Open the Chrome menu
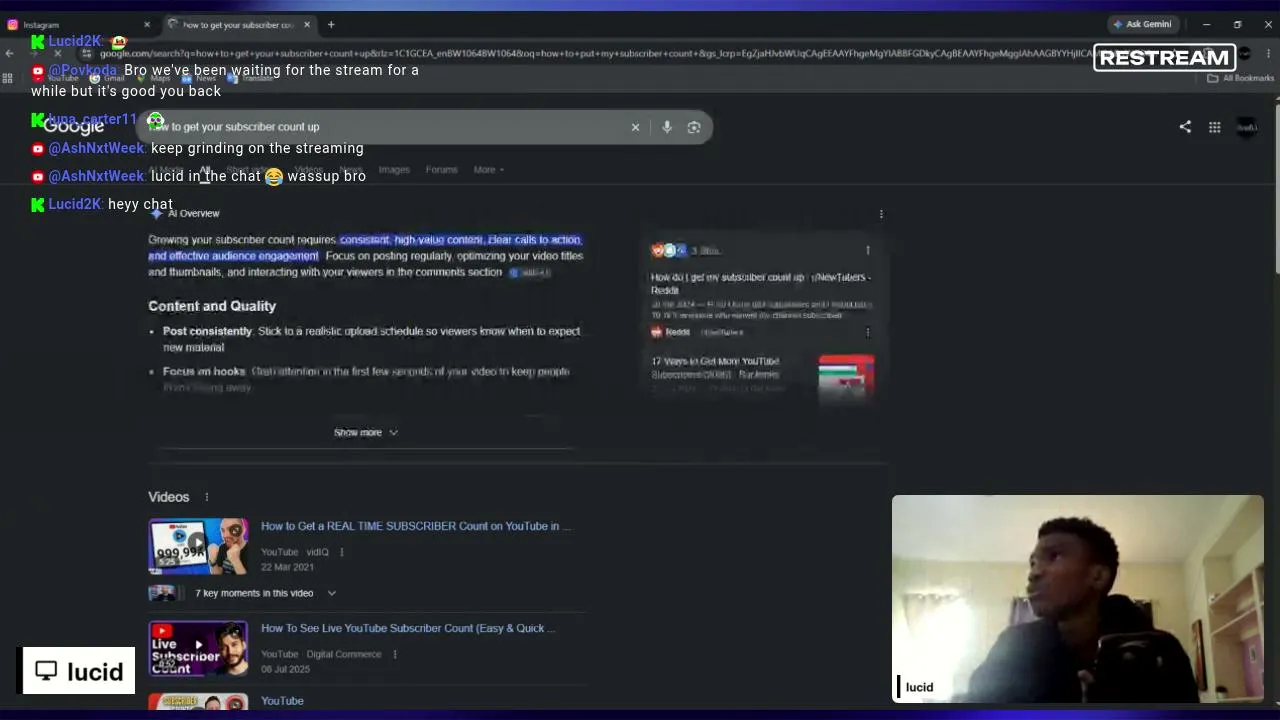 pos(1269,53)
